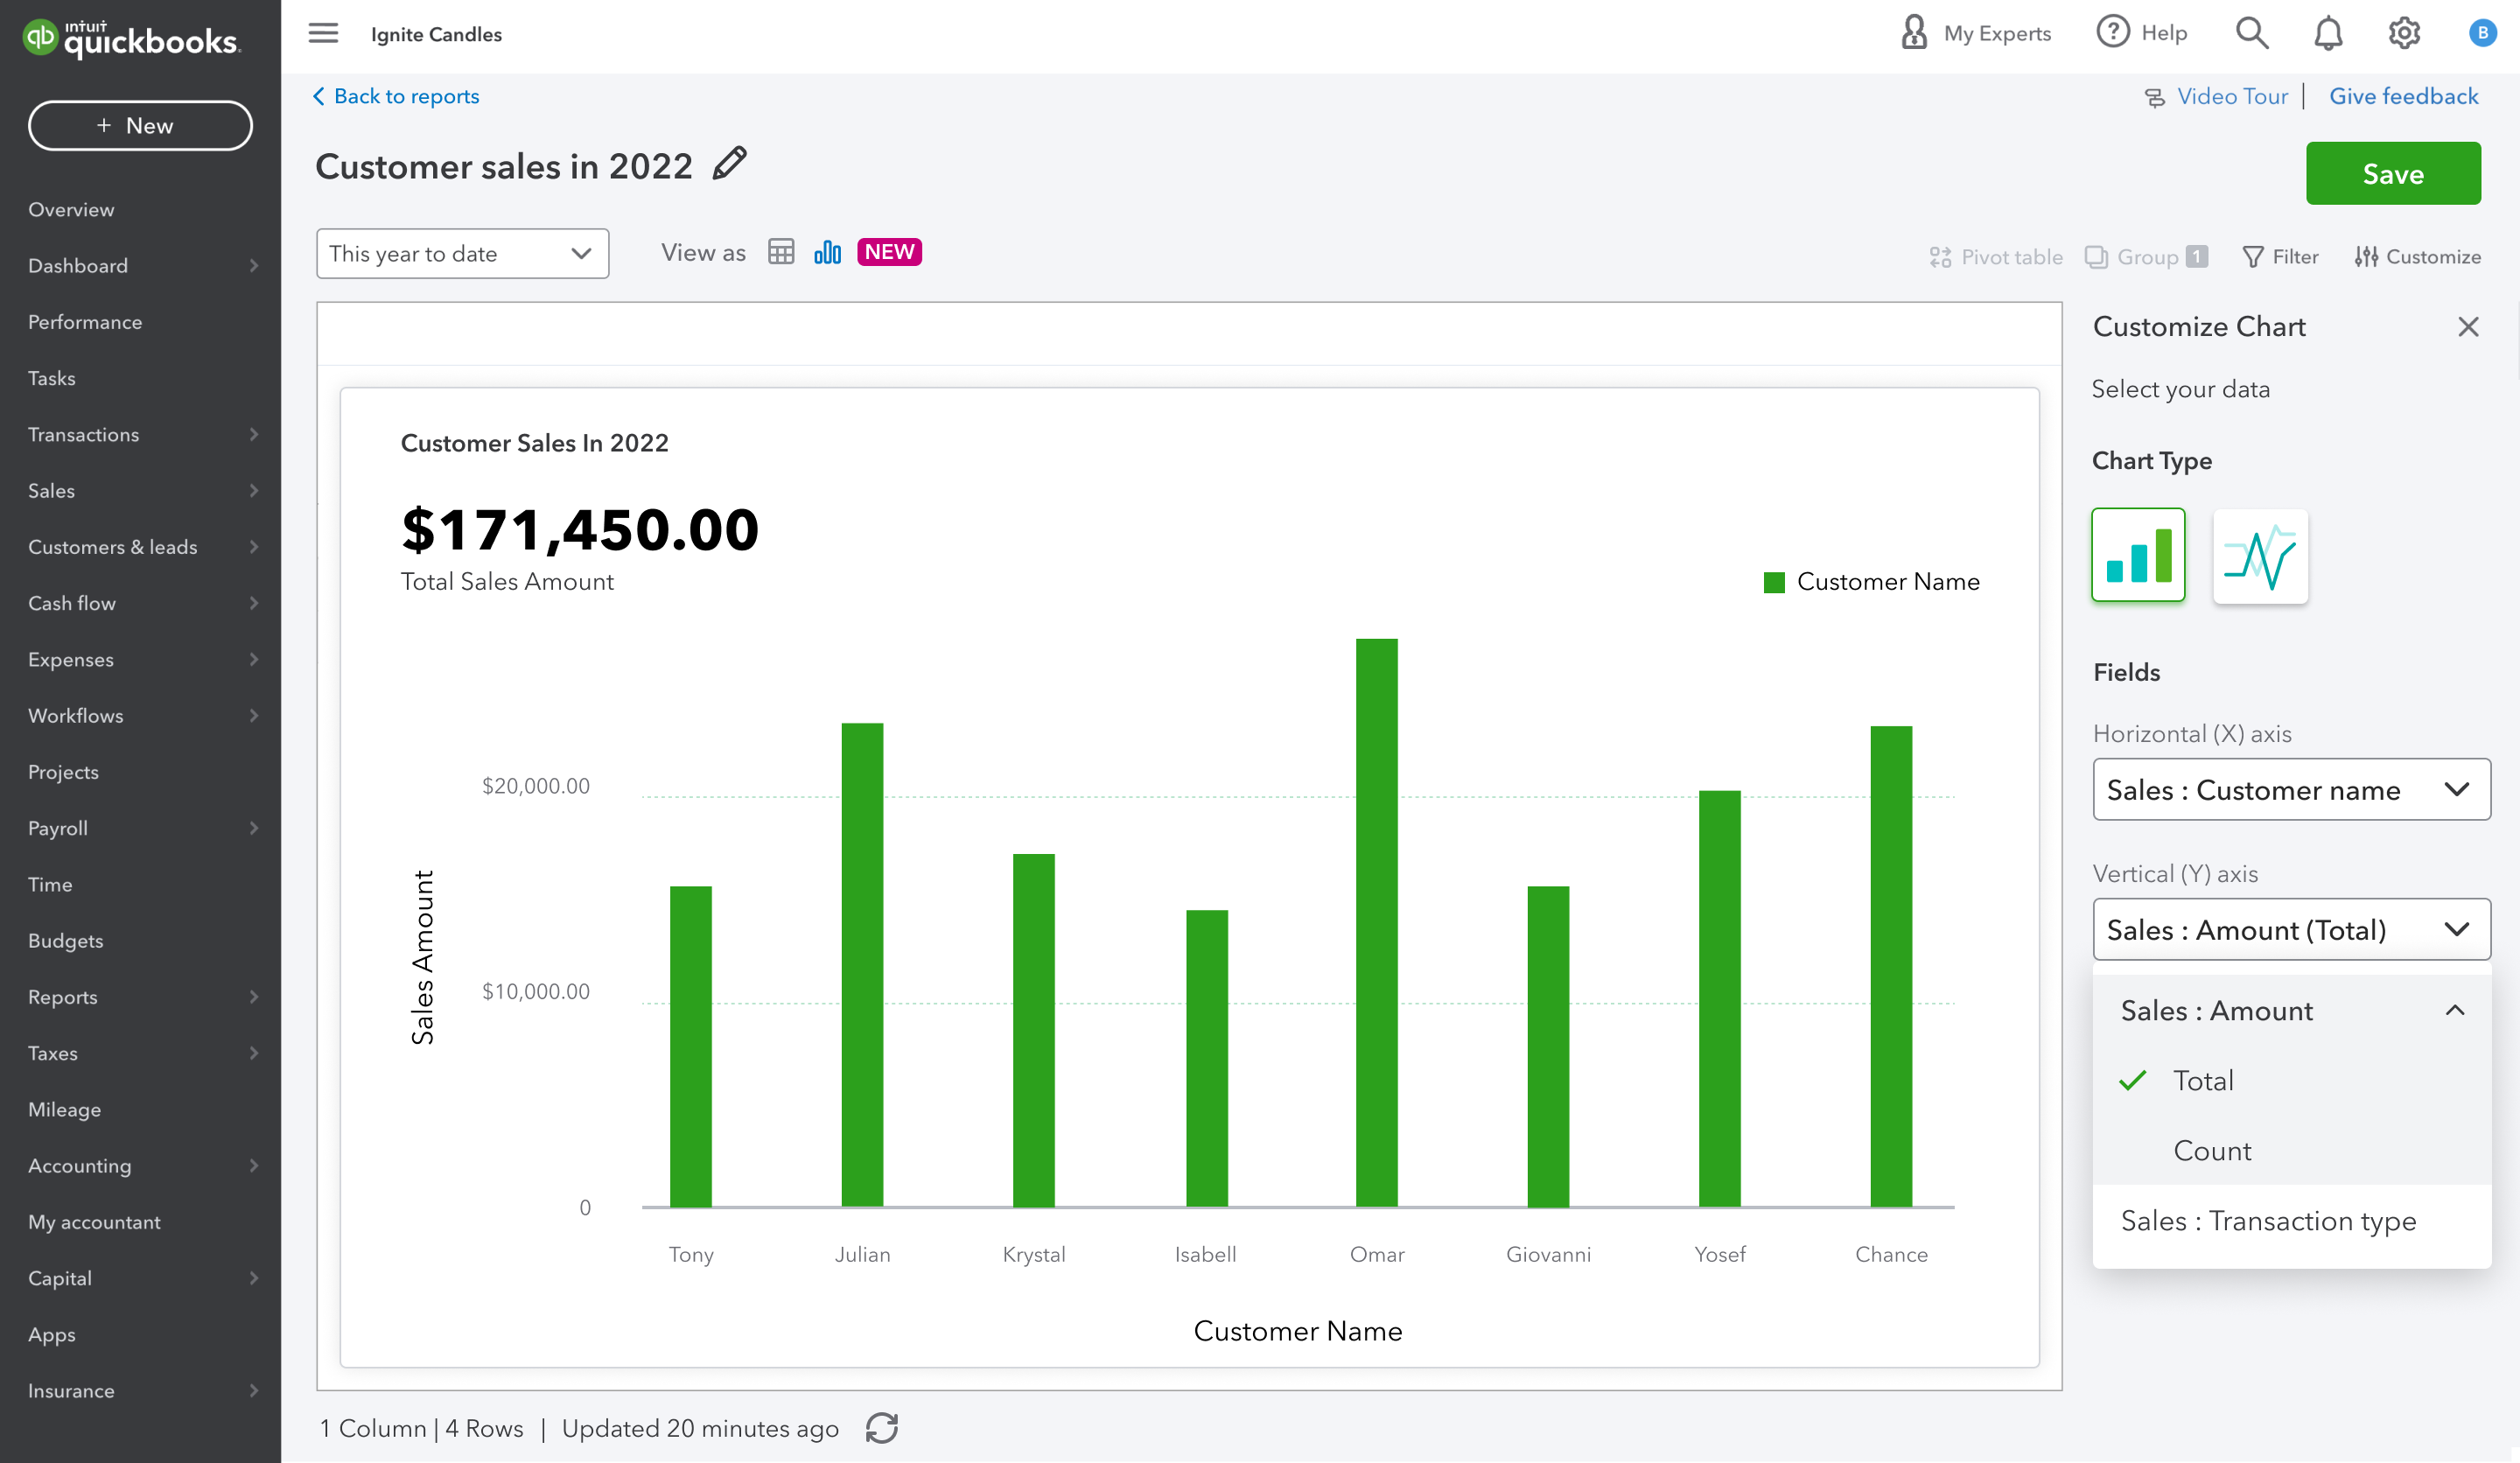Open the user profile avatar
The image size is (2520, 1463).
pyautogui.click(x=2482, y=33)
